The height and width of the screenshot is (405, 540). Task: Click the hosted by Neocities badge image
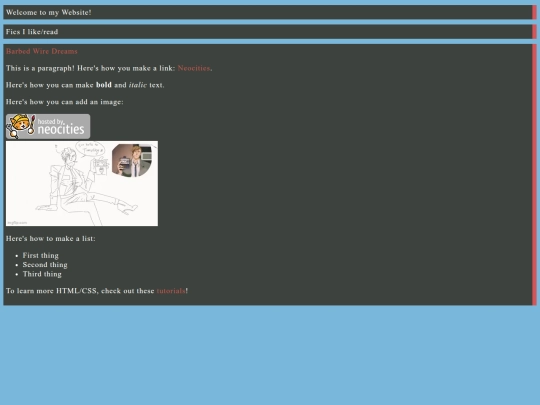[48, 126]
